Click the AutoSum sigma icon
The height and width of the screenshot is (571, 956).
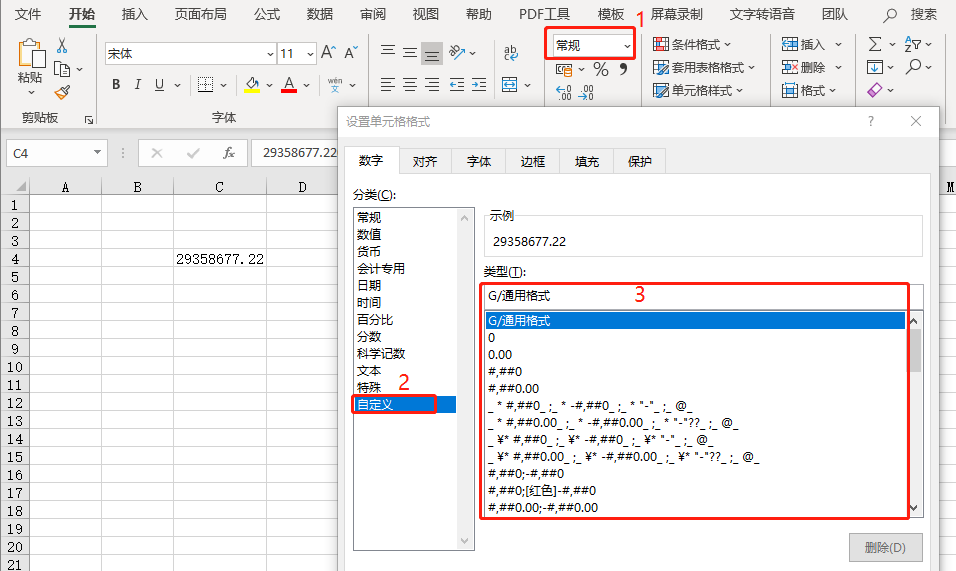pos(874,44)
